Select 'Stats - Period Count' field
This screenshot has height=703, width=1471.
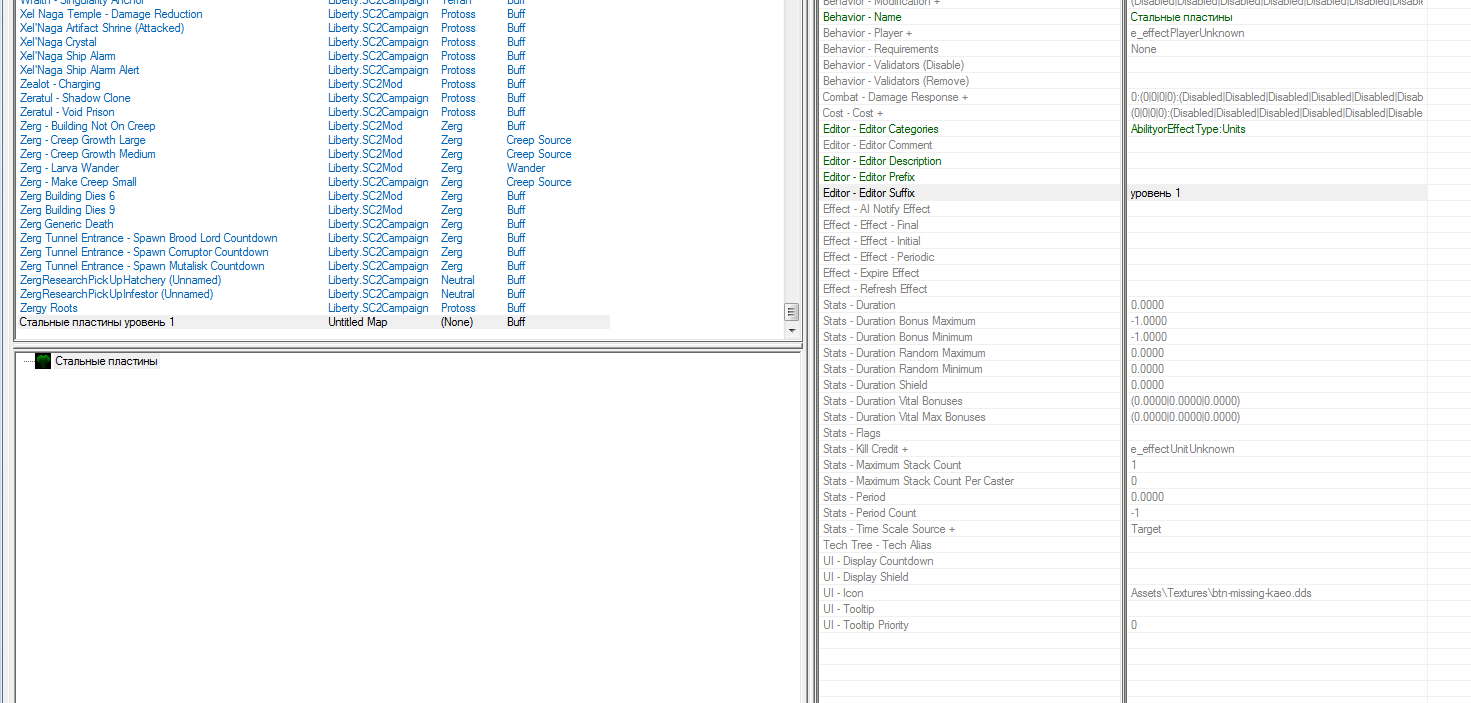[x=869, y=513]
